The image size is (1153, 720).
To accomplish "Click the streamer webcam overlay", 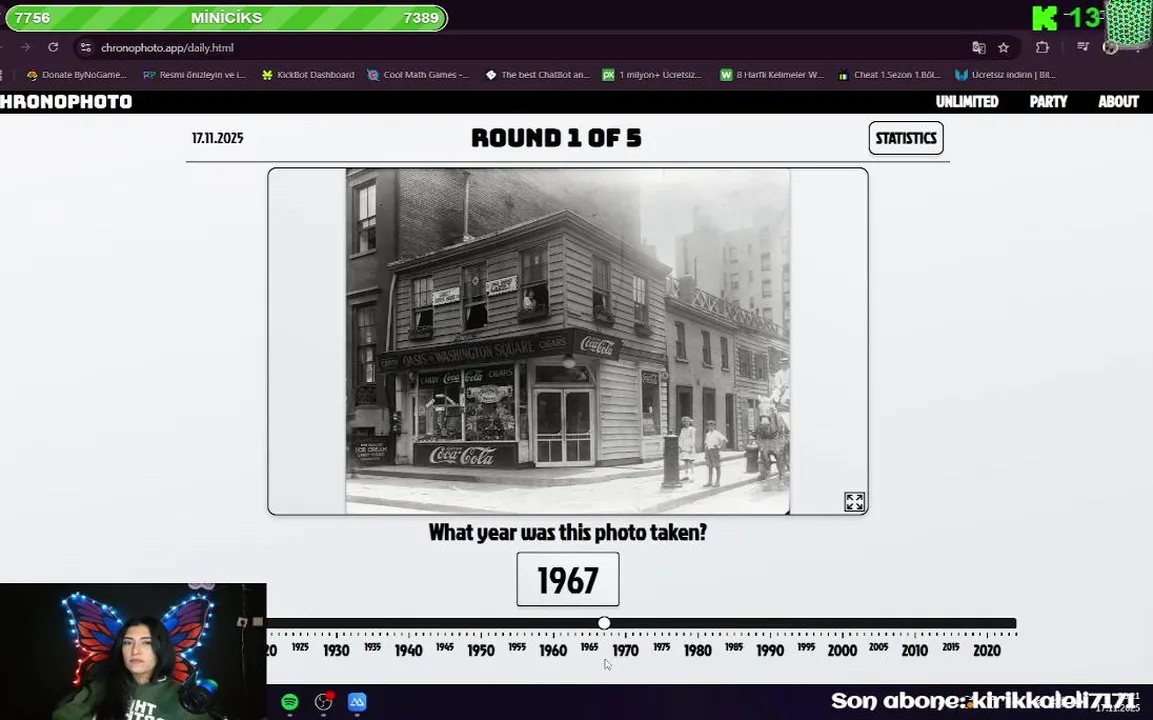I will pos(133,652).
